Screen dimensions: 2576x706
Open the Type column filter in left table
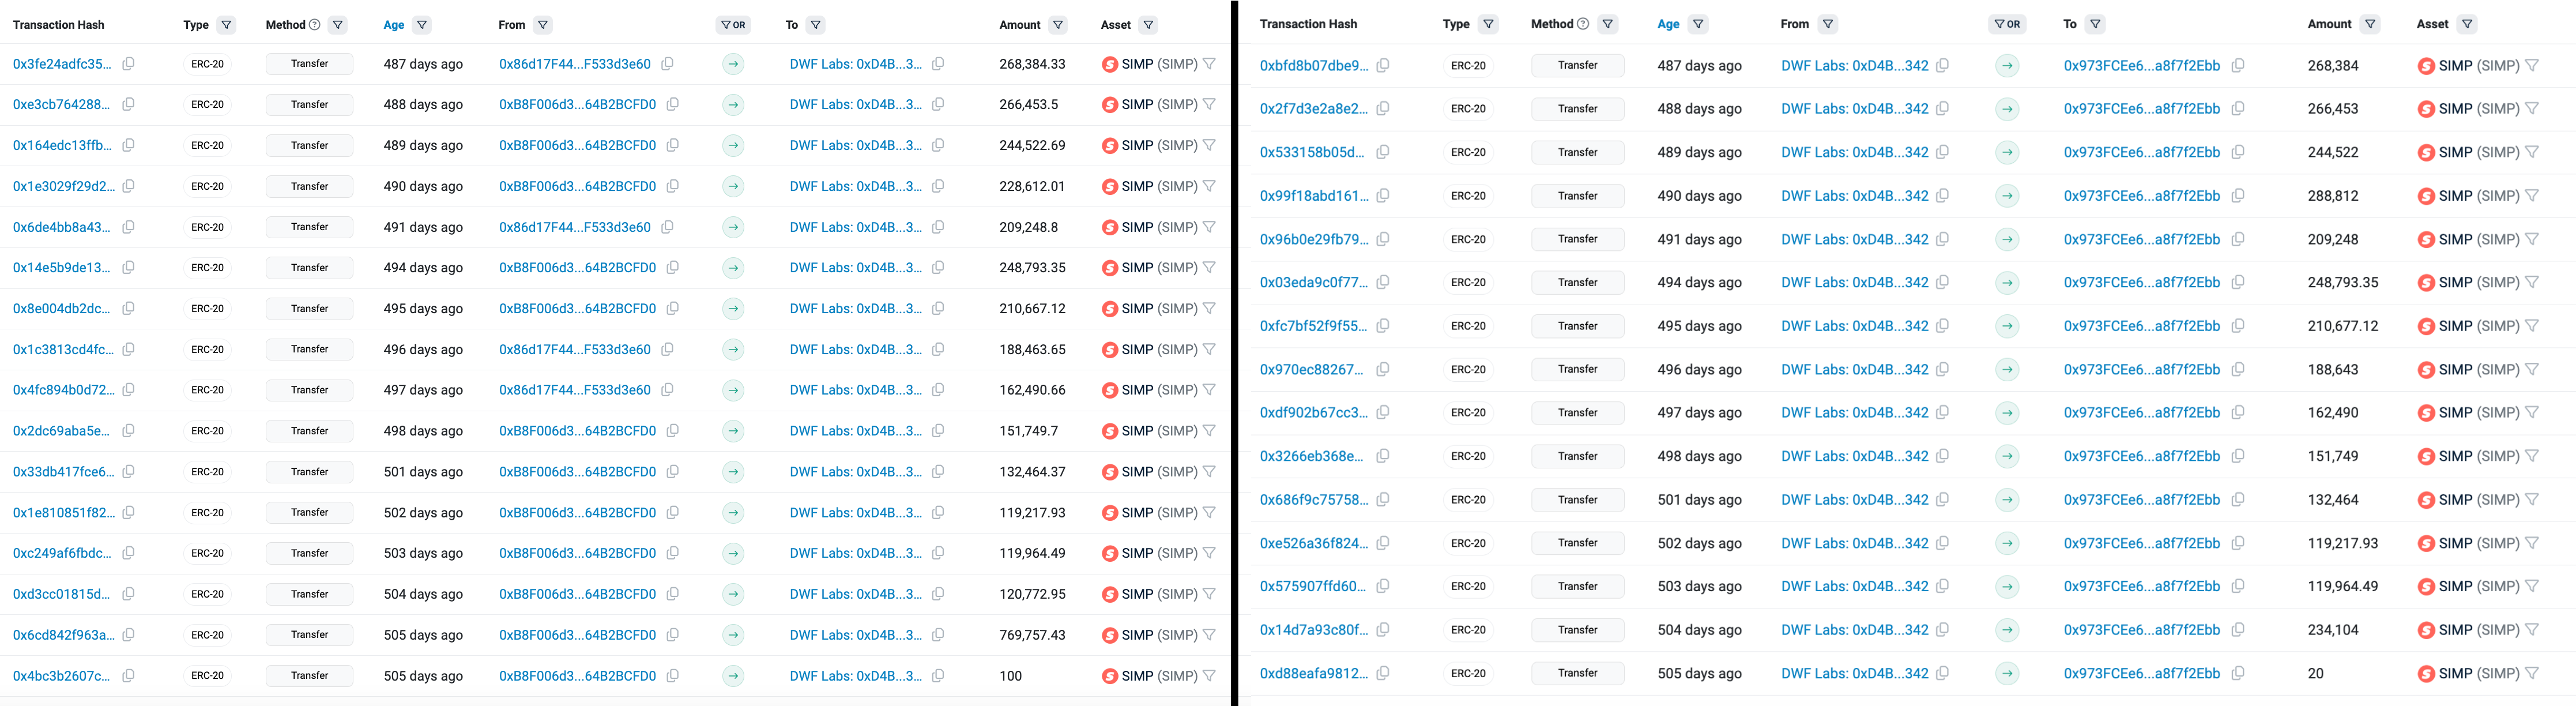226,25
